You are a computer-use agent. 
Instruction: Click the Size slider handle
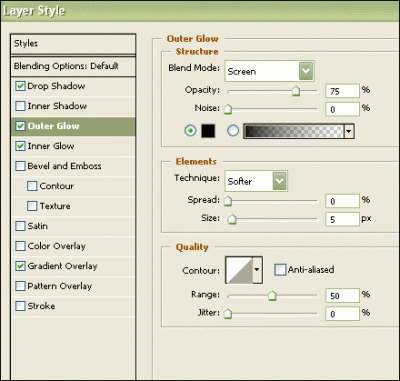pos(232,219)
